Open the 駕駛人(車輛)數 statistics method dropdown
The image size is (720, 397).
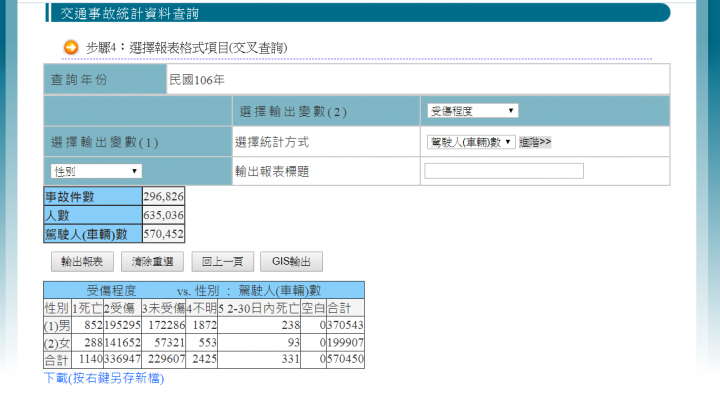pos(471,142)
